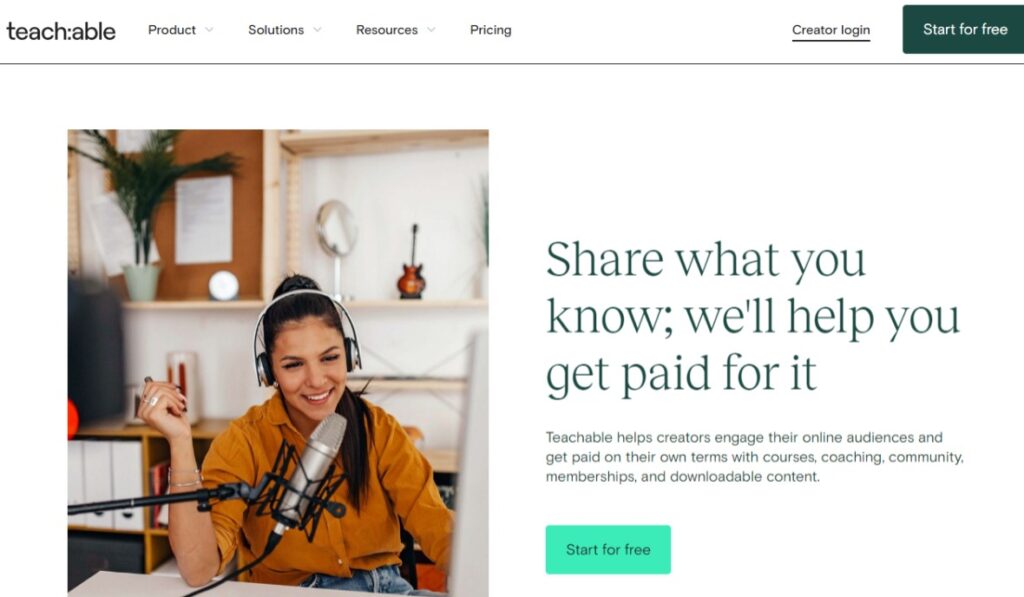
Task: Go to the Pricing page
Action: pyautogui.click(x=490, y=30)
